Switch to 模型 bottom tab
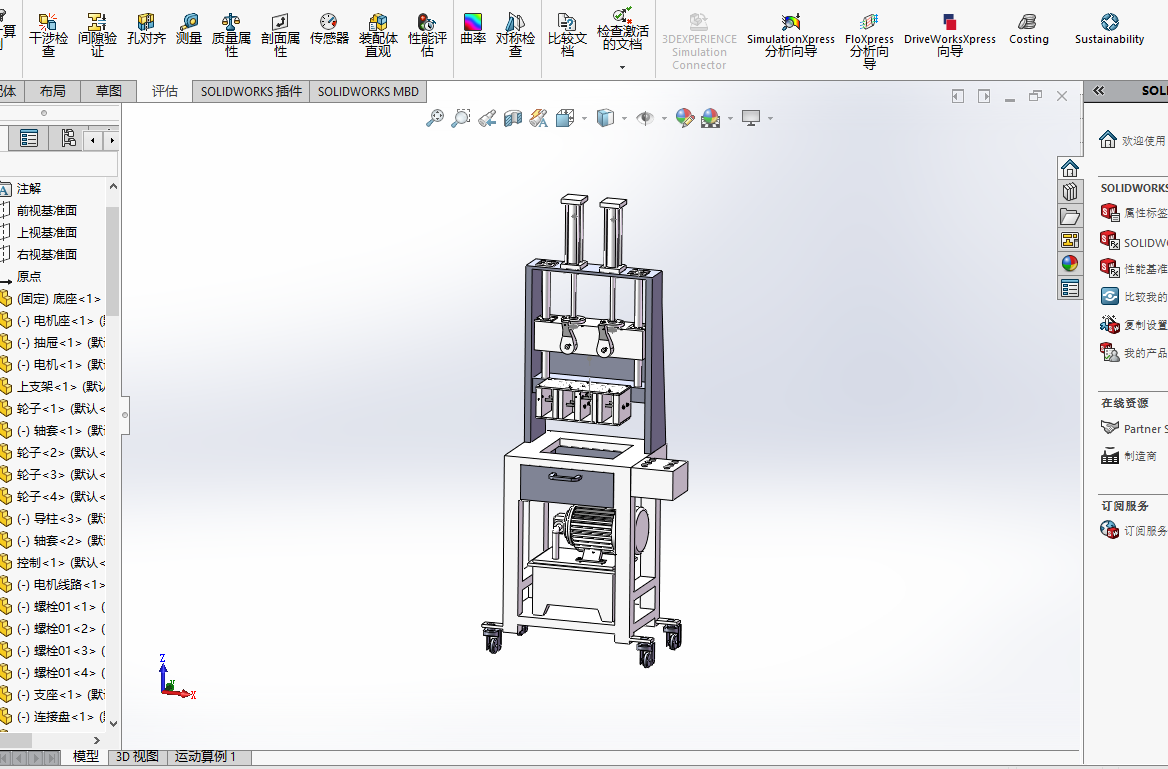Viewport: 1168px width, 769px height. 86,756
